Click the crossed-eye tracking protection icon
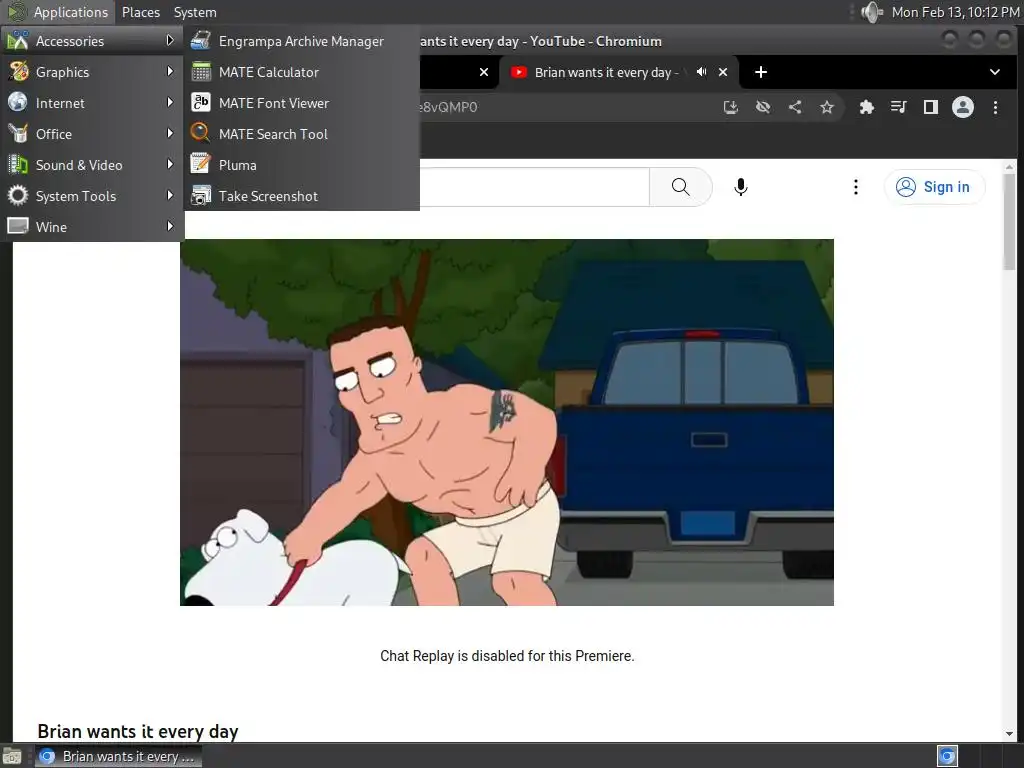This screenshot has width=1024, height=768. tap(763, 107)
